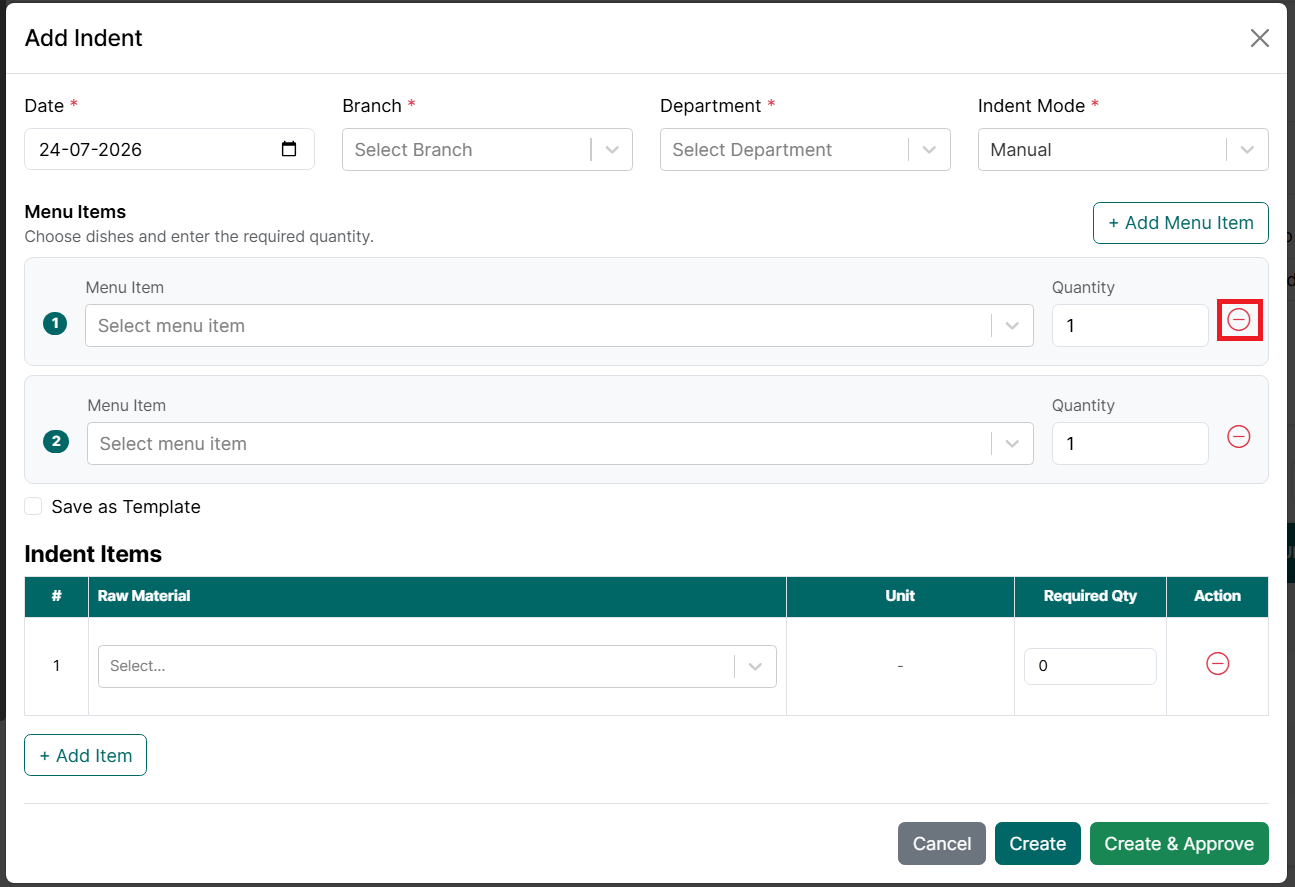Click the Required Qty column header
The width and height of the screenshot is (1295, 887).
pyautogui.click(x=1090, y=596)
